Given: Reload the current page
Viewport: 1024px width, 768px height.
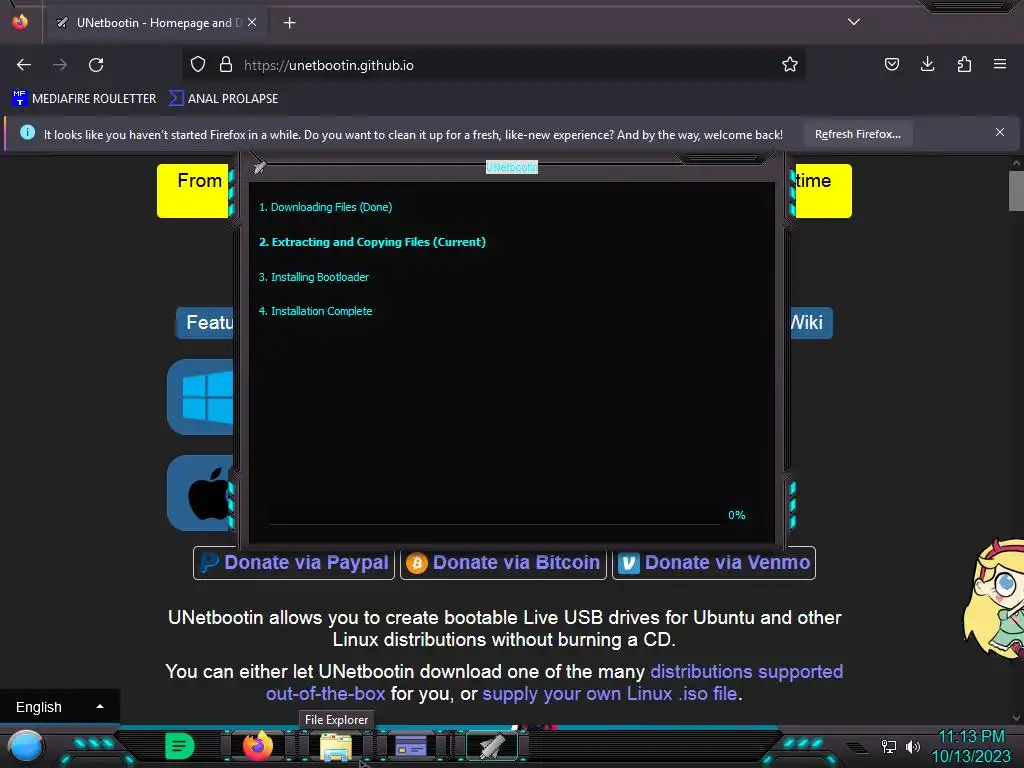Looking at the screenshot, I should 96,65.
